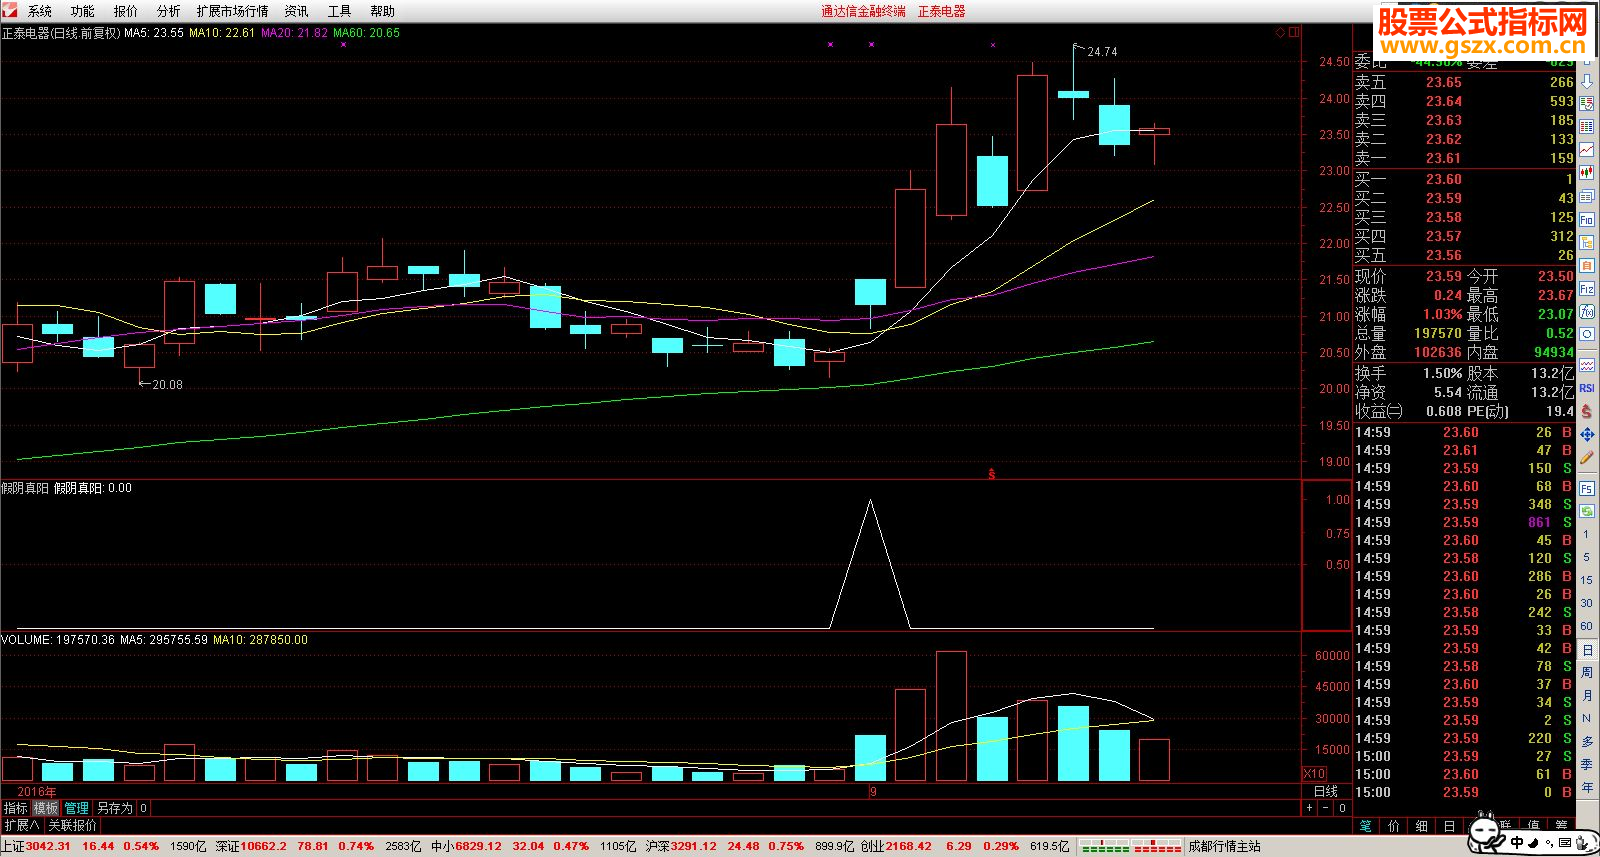Select the 周 weekly period
Screen dimensions: 1600x857
[x=1587, y=672]
